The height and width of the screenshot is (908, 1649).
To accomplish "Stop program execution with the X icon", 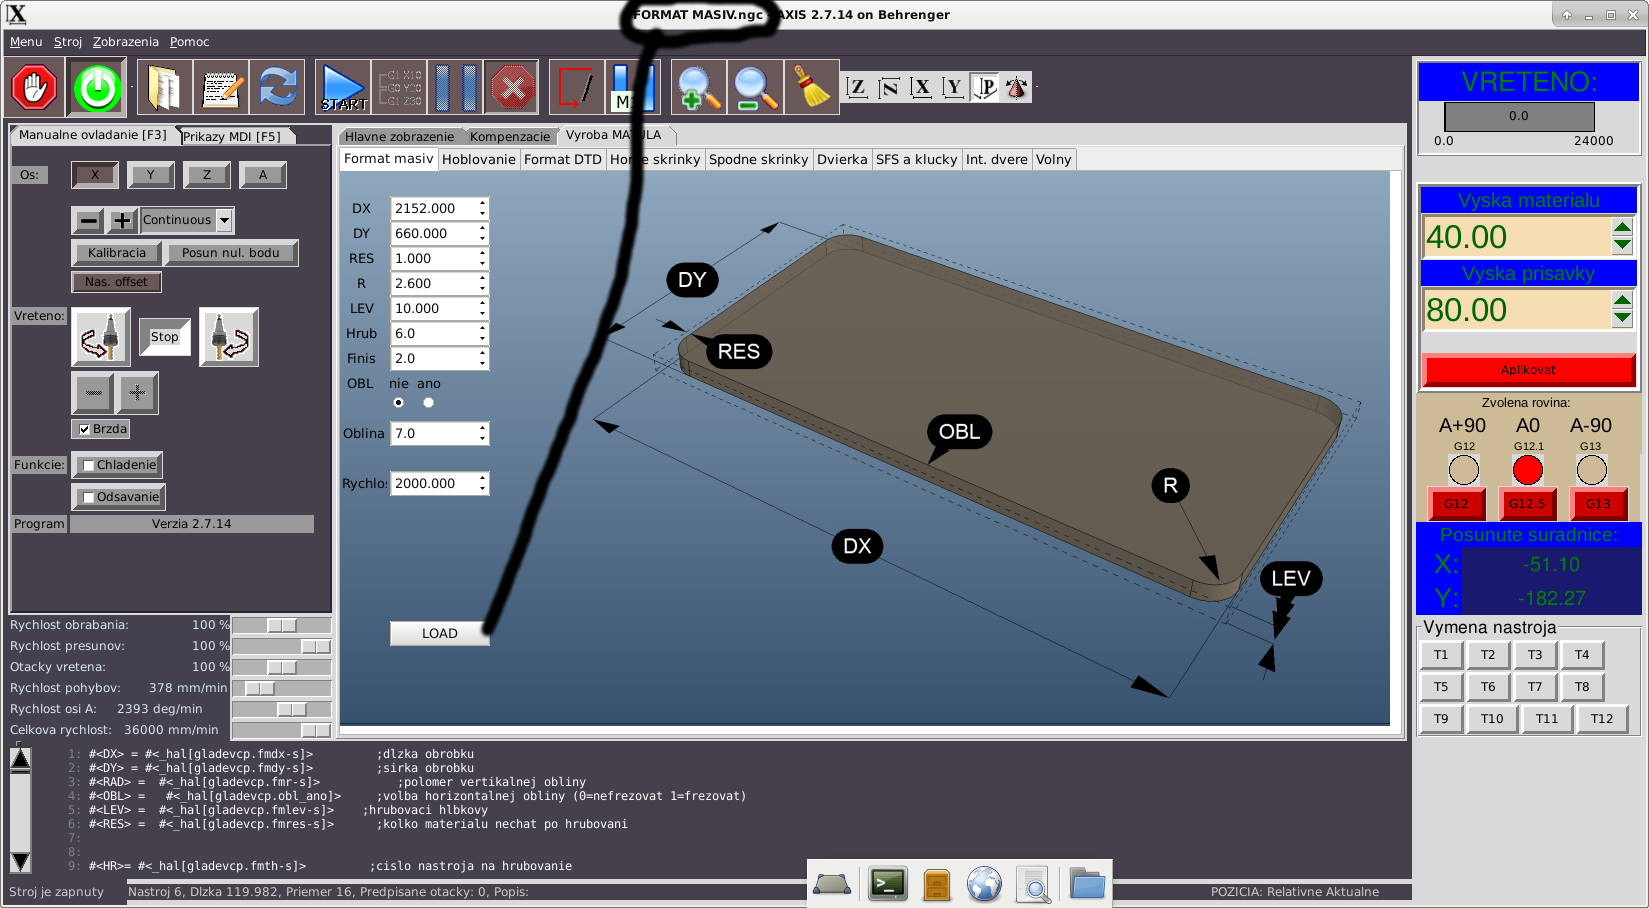I will click(511, 88).
